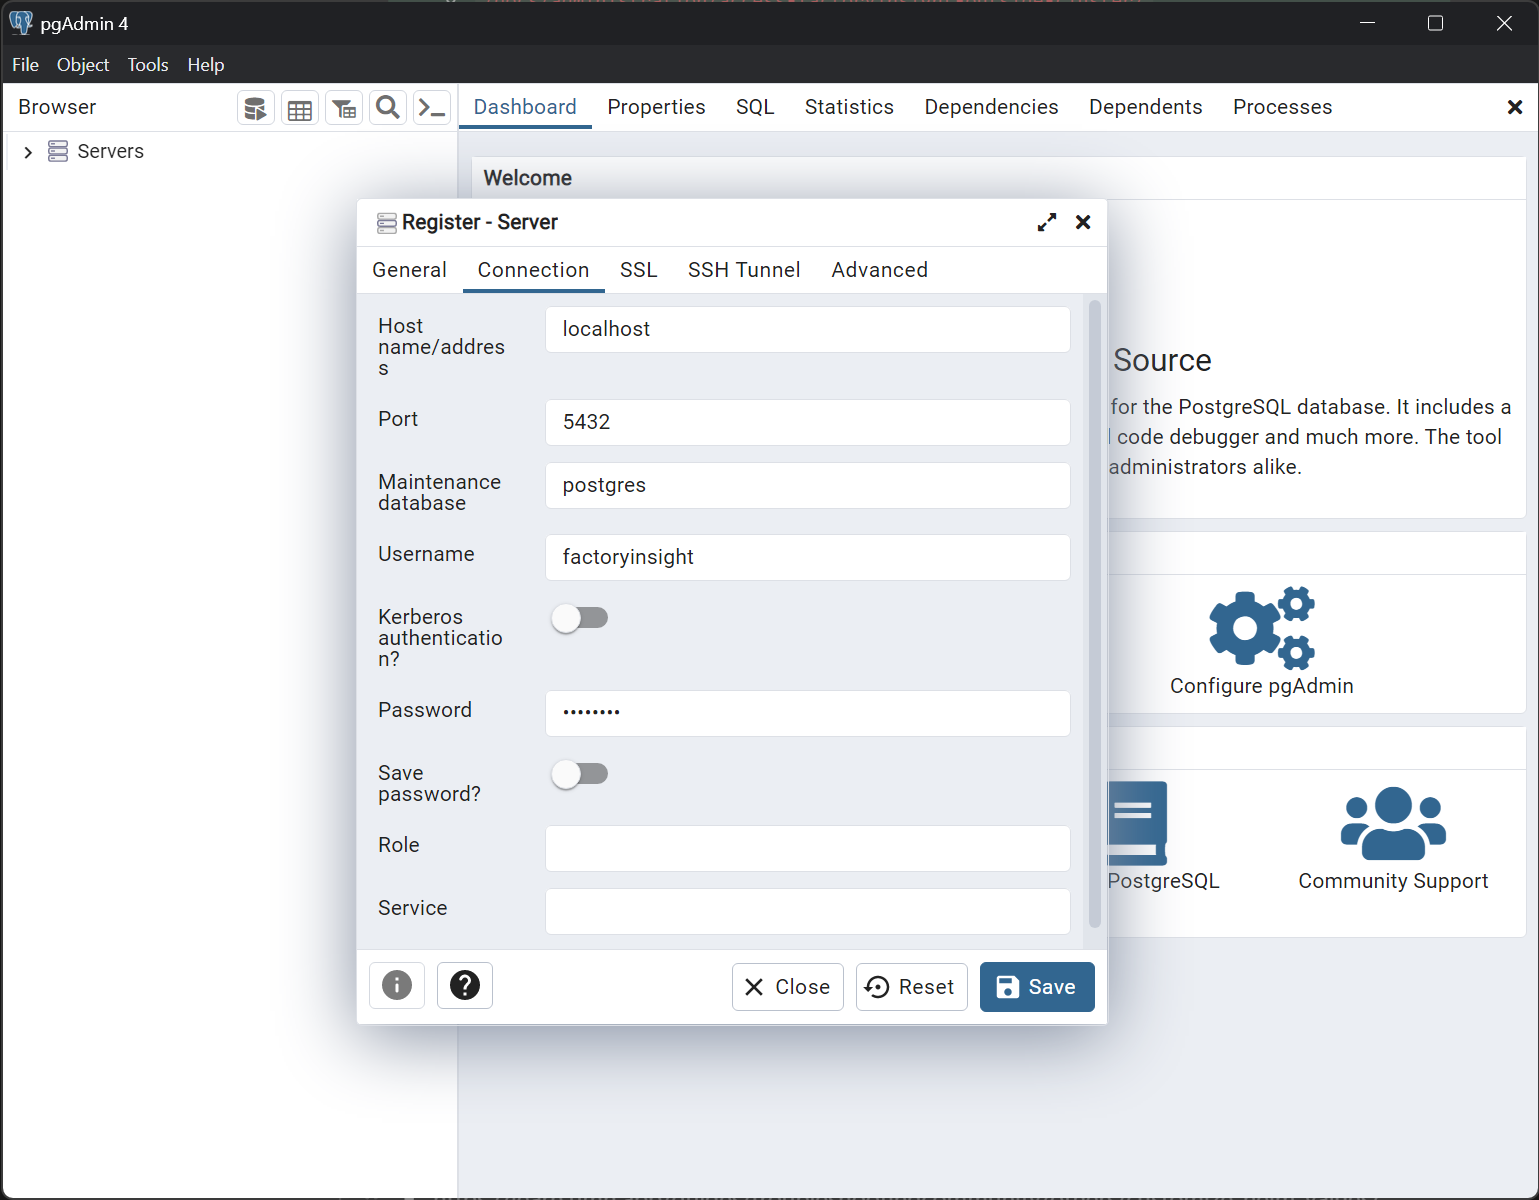The image size is (1539, 1200).
Task: Launch the PSQL Tool terminal icon
Action: pyautogui.click(x=432, y=108)
